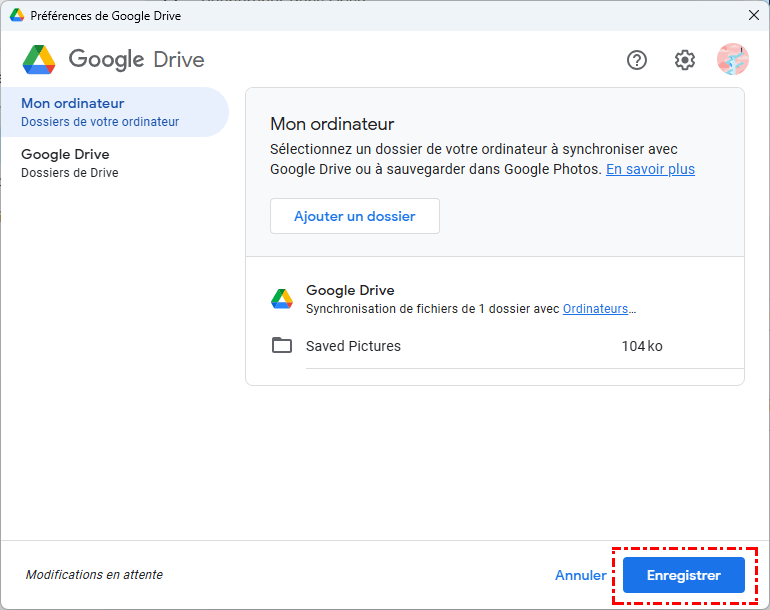Click the small Drive icon in title bar
770x610 pixels.
tap(17, 16)
